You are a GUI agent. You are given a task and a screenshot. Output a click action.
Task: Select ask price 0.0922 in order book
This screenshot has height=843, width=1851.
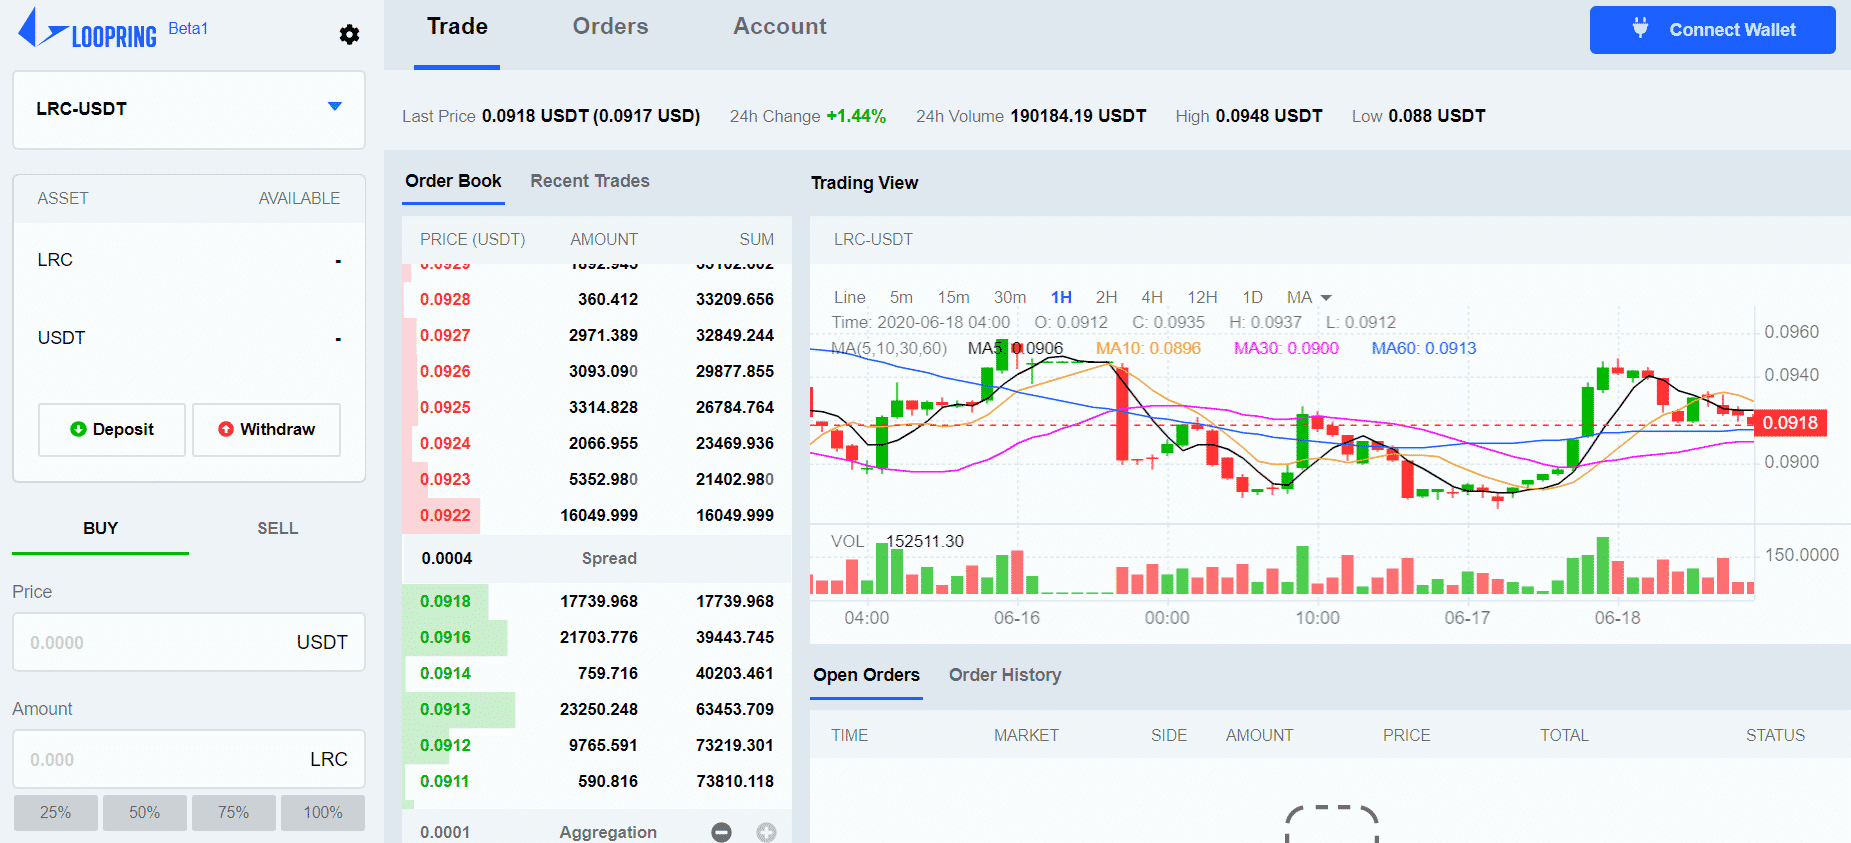pos(445,515)
